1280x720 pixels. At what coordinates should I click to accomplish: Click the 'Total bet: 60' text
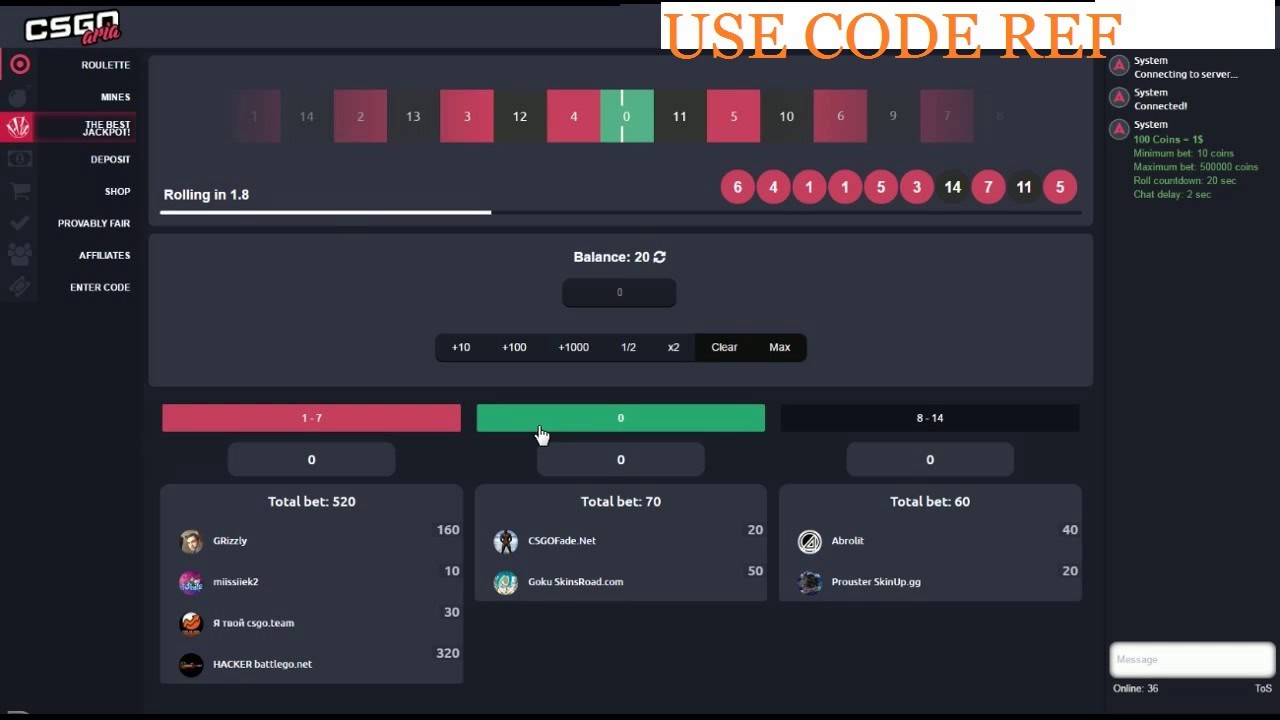click(x=930, y=502)
